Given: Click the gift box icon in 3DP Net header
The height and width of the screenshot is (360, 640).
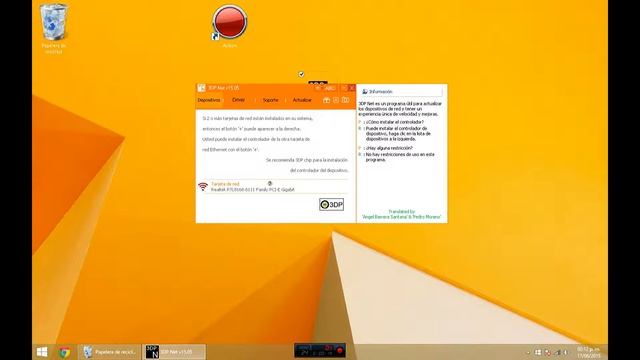Looking at the screenshot, I should tap(327, 100).
